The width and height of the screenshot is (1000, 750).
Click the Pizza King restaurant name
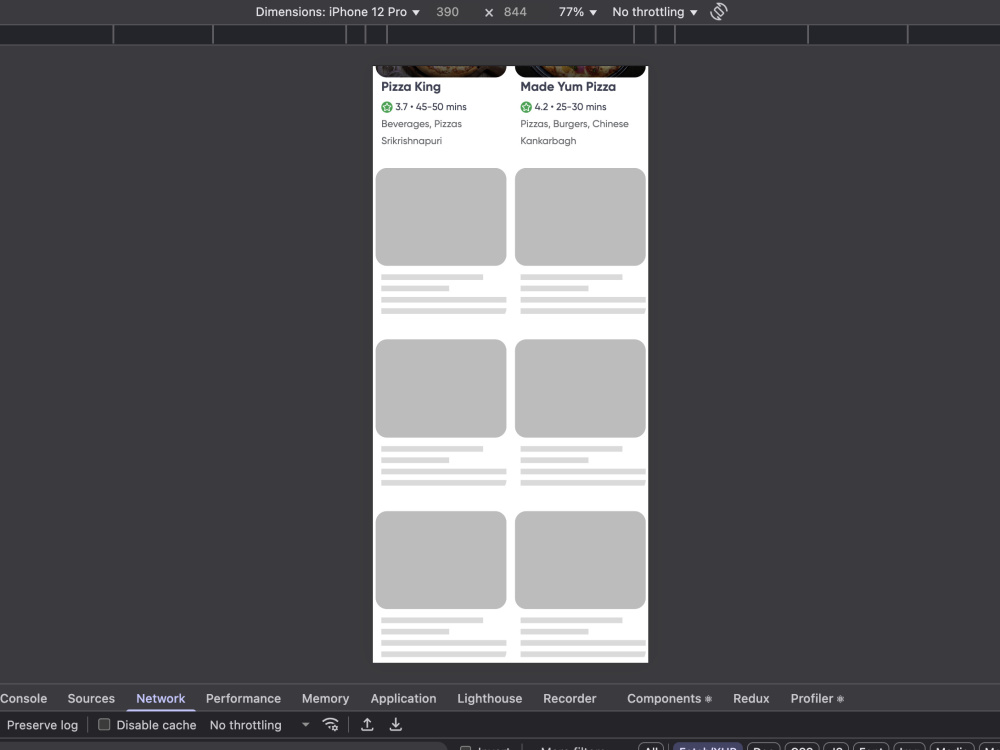(411, 87)
